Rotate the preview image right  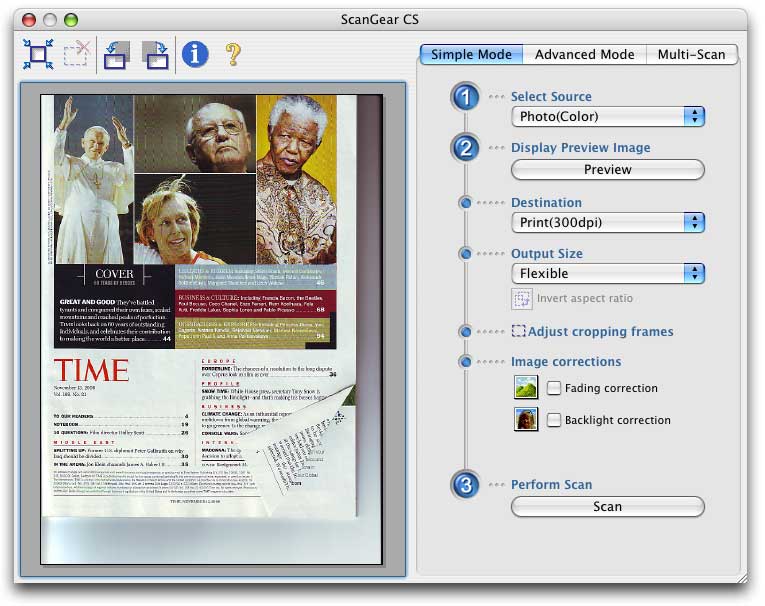pyautogui.click(x=155, y=54)
